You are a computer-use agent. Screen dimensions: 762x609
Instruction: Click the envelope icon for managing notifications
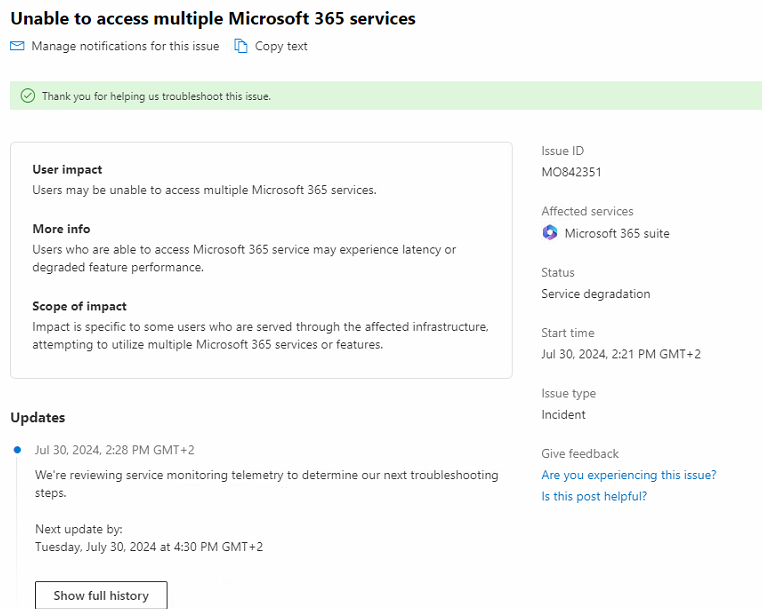tap(17, 46)
